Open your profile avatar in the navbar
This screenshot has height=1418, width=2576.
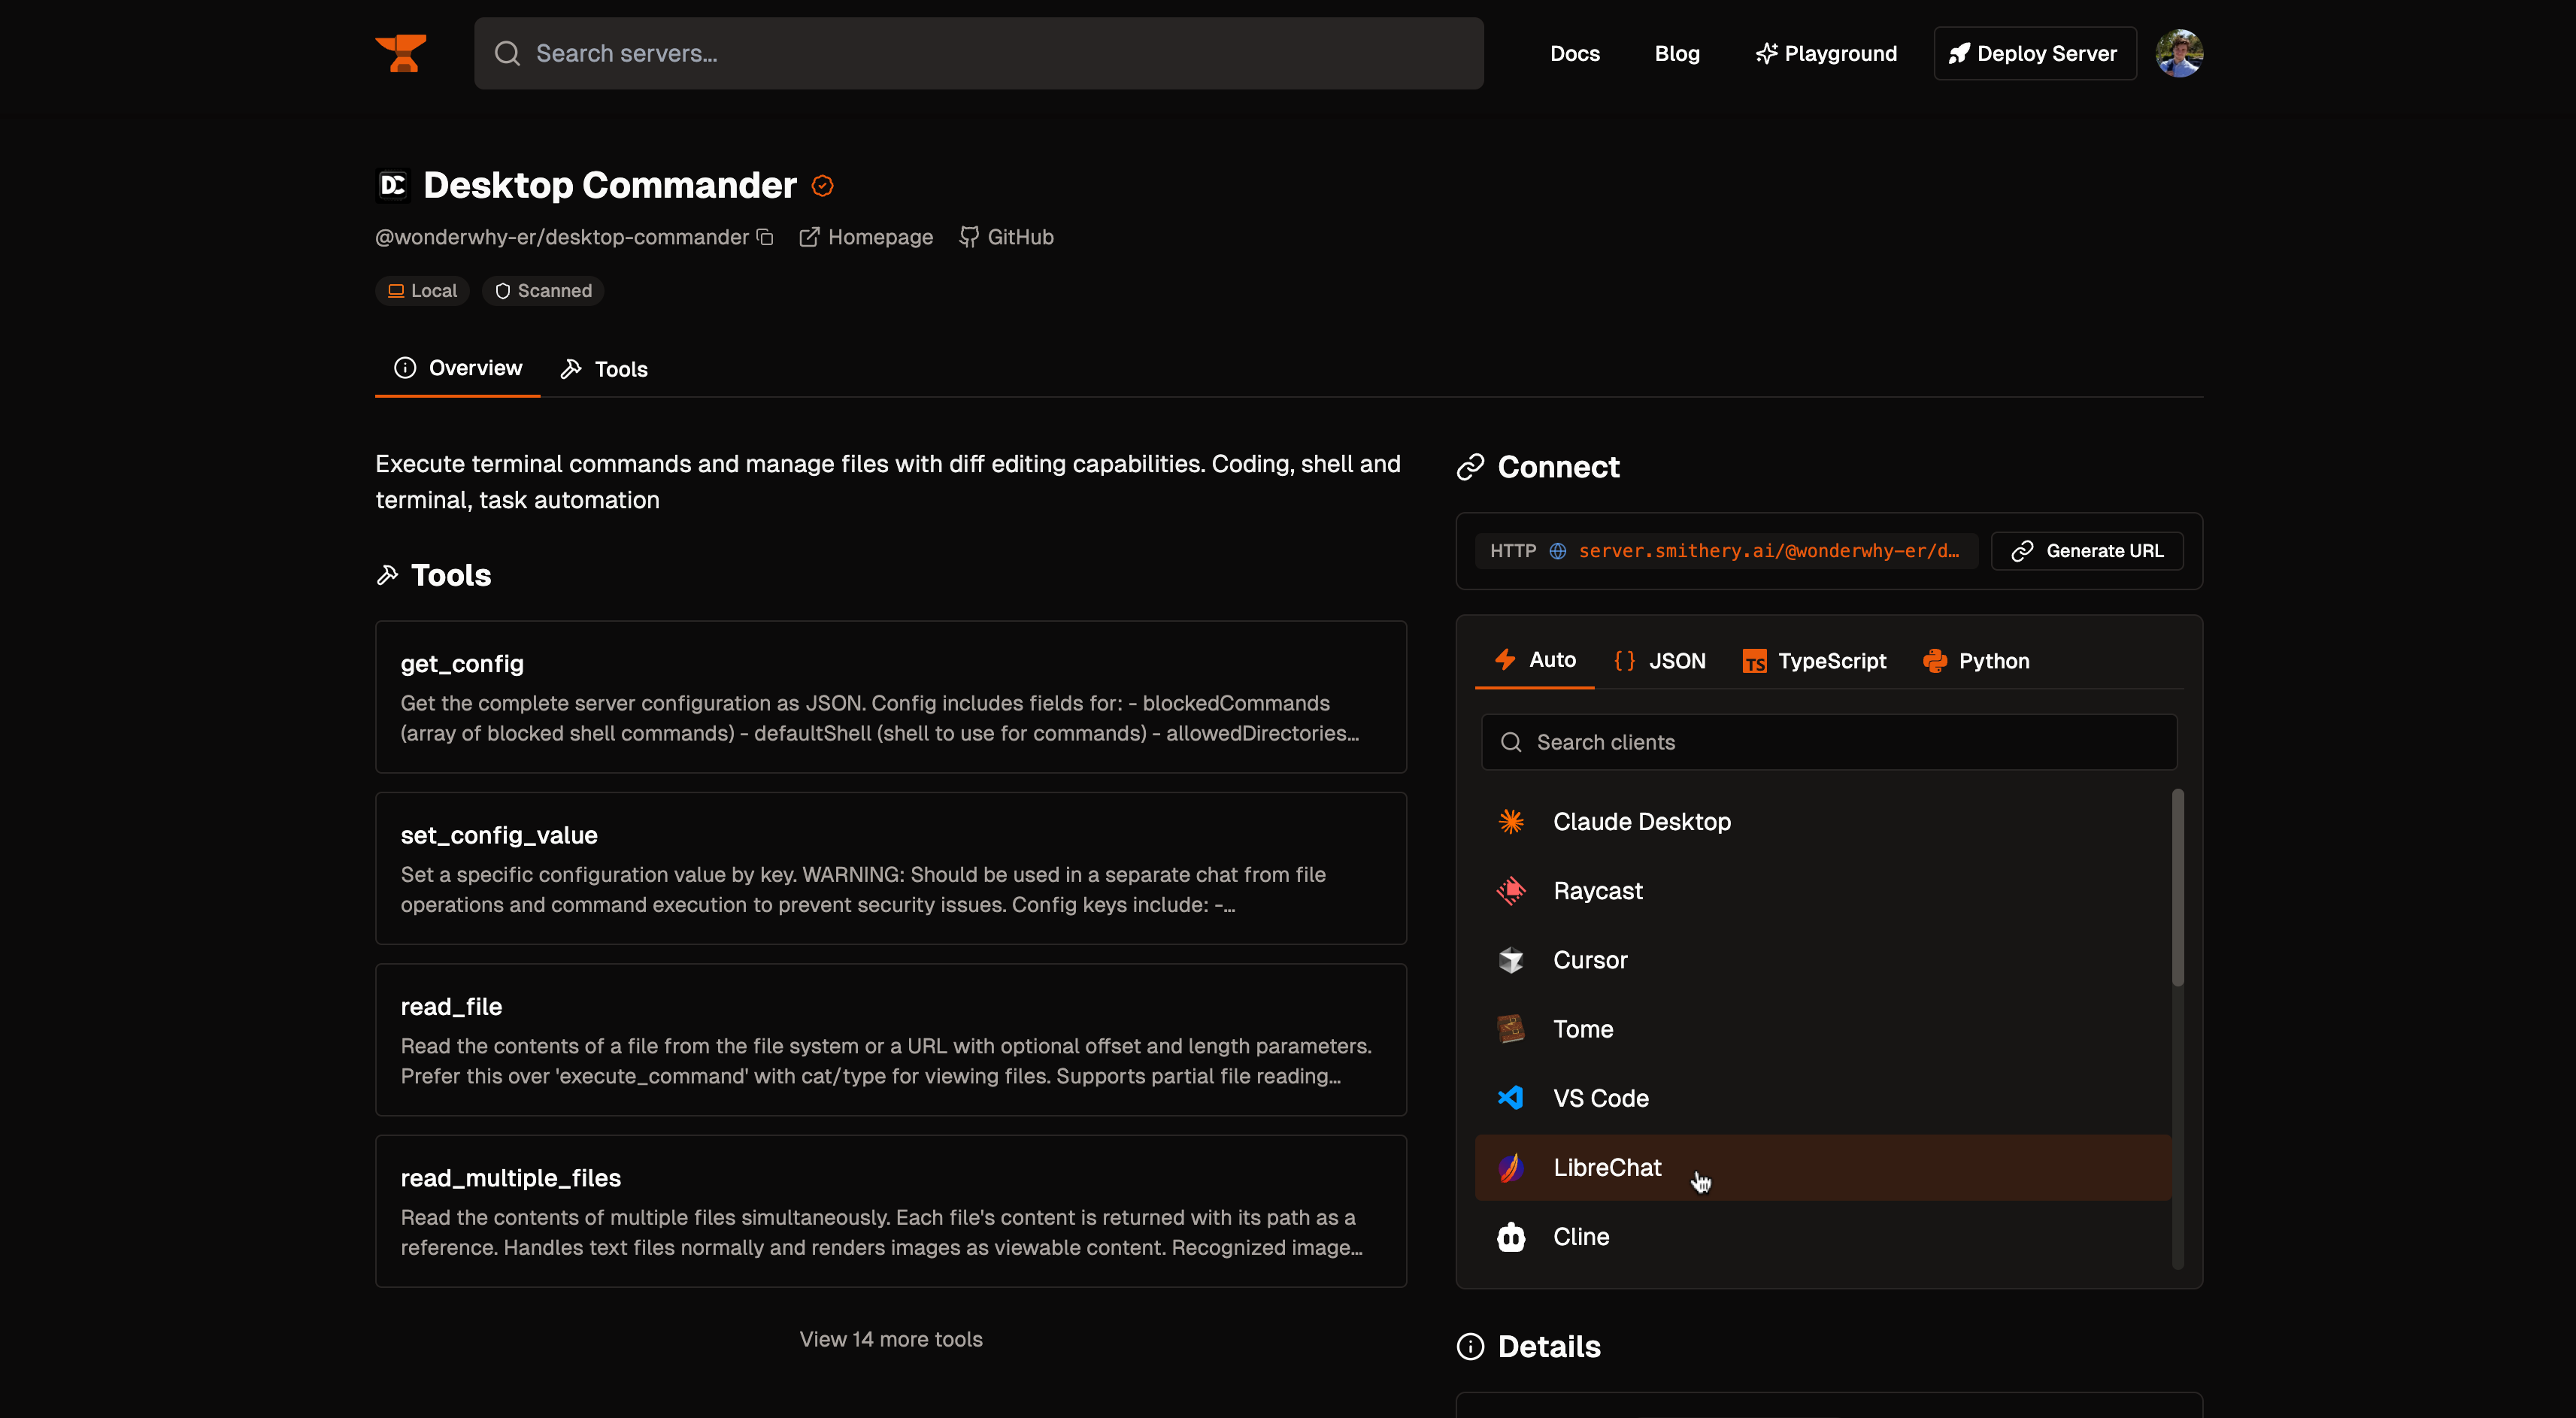click(x=2181, y=53)
